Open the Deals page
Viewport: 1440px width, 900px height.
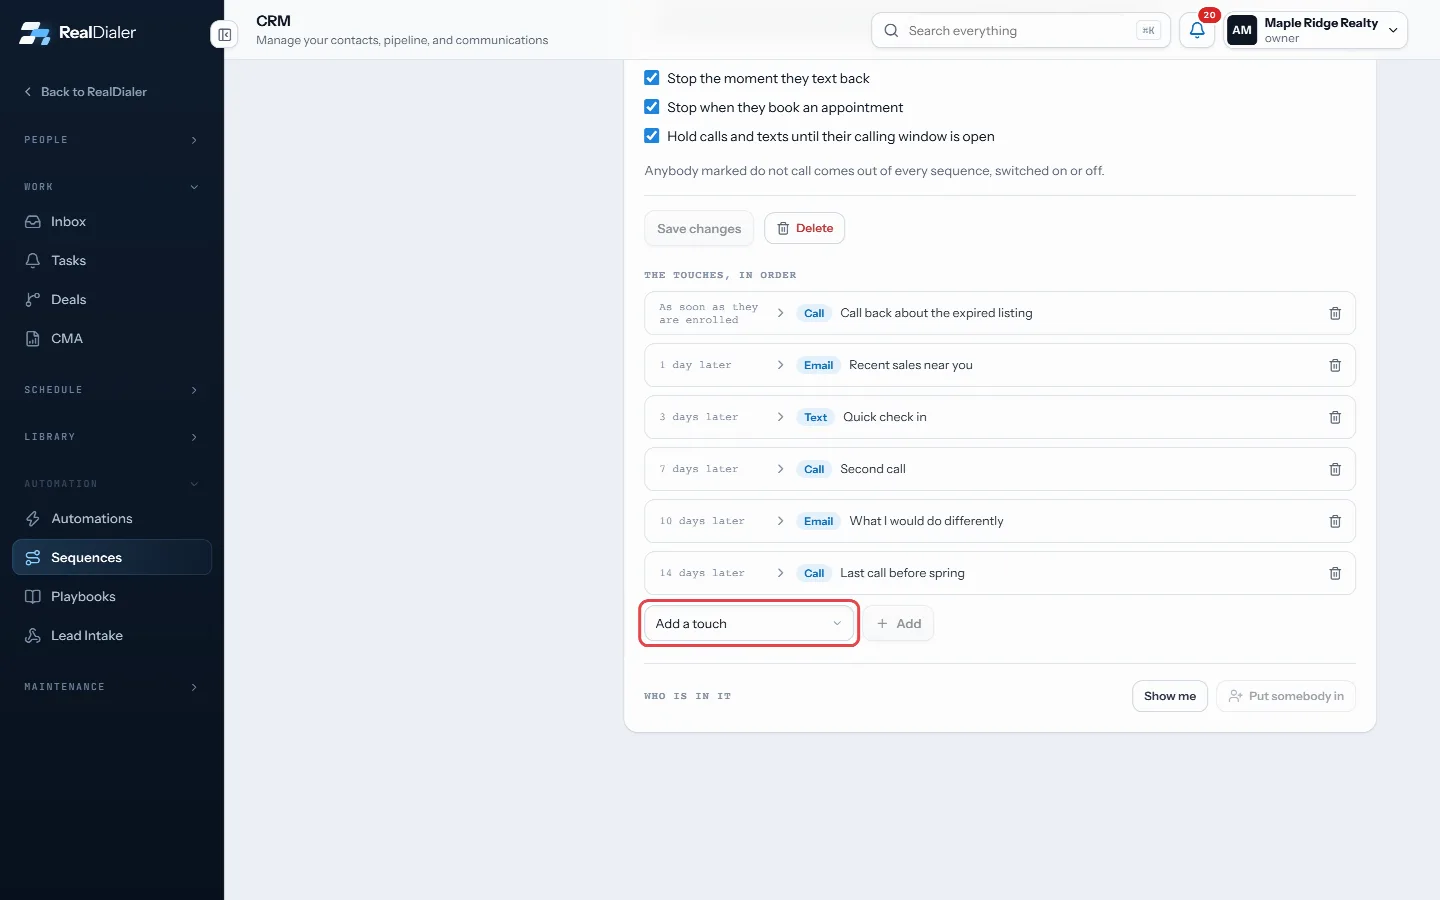[112, 300]
